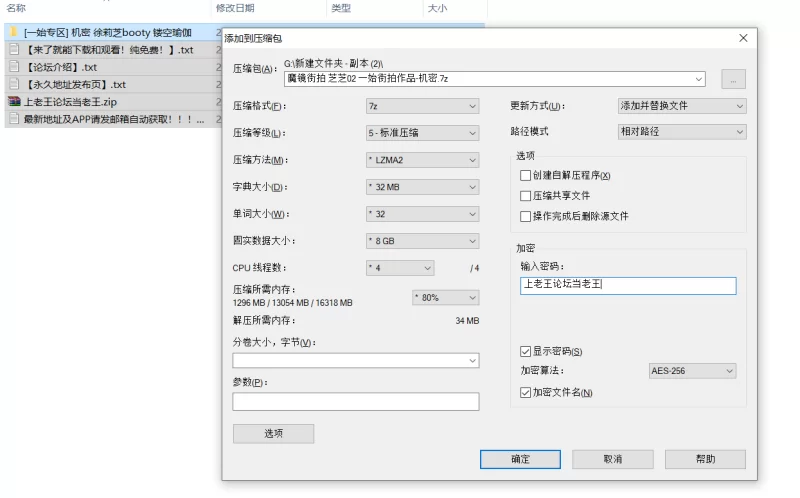Enable 创建自解压程序 checkbox
Viewport: 800px width, 498px height.
pos(525,176)
